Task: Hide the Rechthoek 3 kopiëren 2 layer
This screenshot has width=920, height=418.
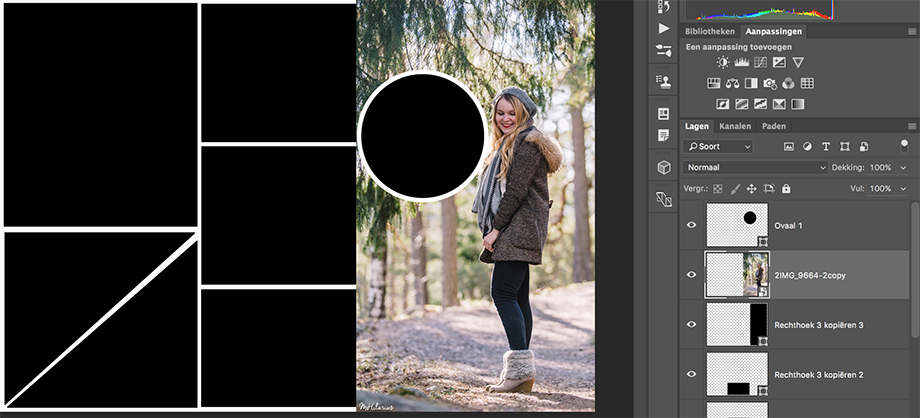Action: [x=692, y=374]
